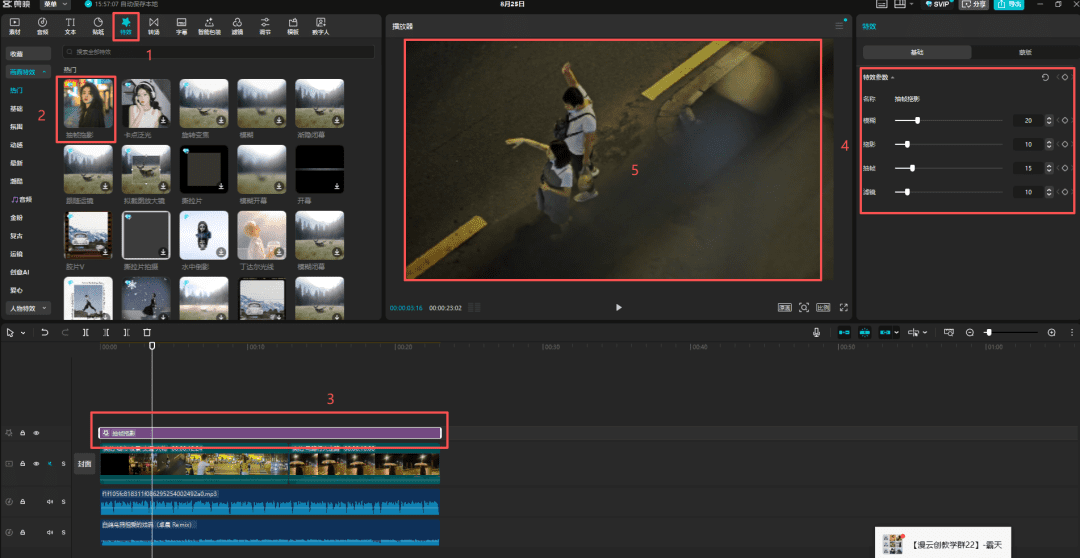Click the 导出 (Export) button
Image resolution: width=1080 pixels, height=558 pixels.
pyautogui.click(x=1008, y=5)
